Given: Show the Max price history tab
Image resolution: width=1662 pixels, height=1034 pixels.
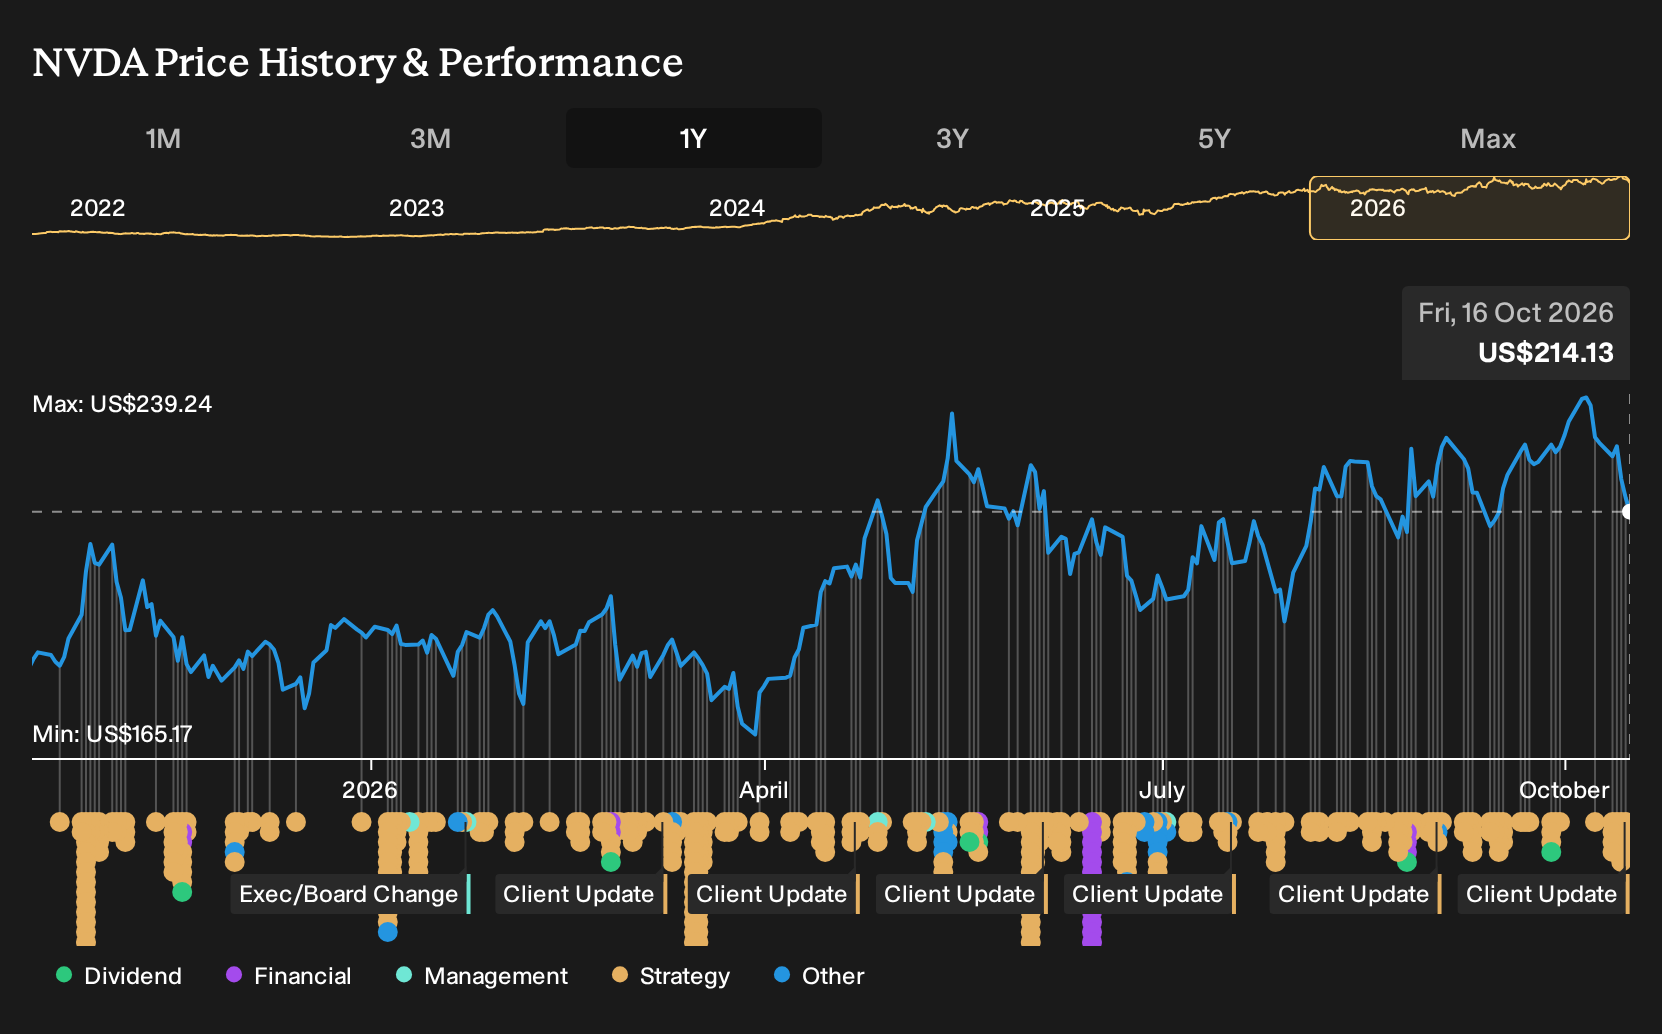Looking at the screenshot, I should point(1488,138).
